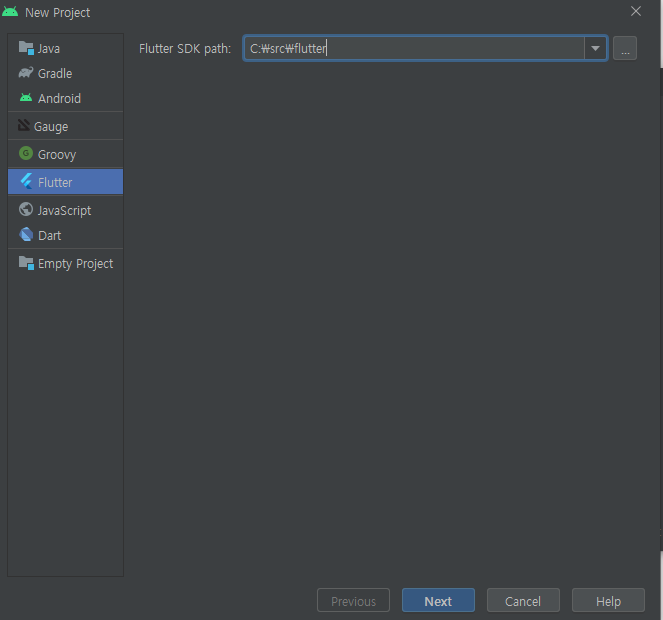
Task: Select the Empty Project folder icon
Action: coord(26,263)
